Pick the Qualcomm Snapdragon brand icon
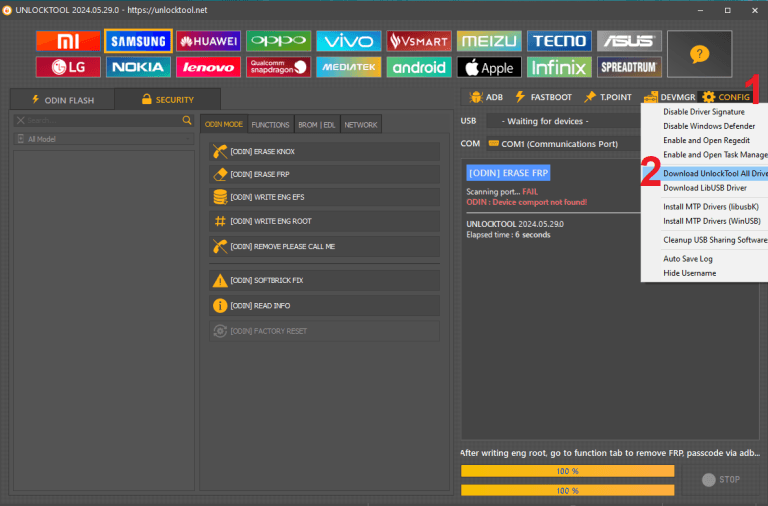 click(278, 68)
